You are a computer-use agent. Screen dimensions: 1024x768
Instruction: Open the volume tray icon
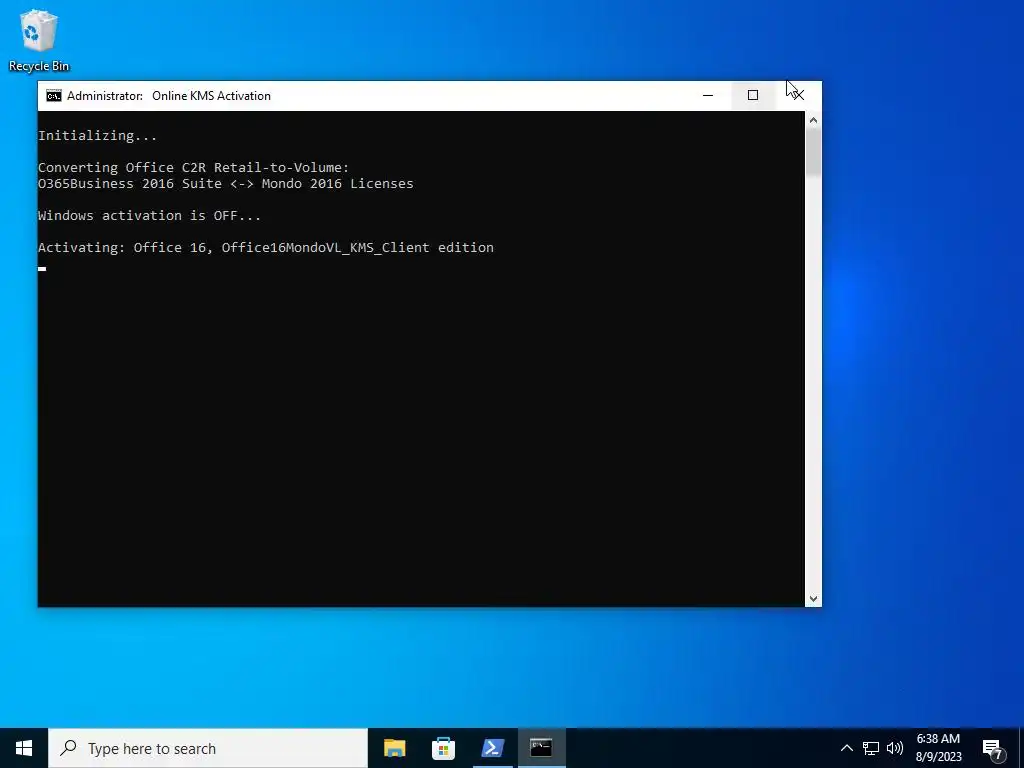[895, 748]
